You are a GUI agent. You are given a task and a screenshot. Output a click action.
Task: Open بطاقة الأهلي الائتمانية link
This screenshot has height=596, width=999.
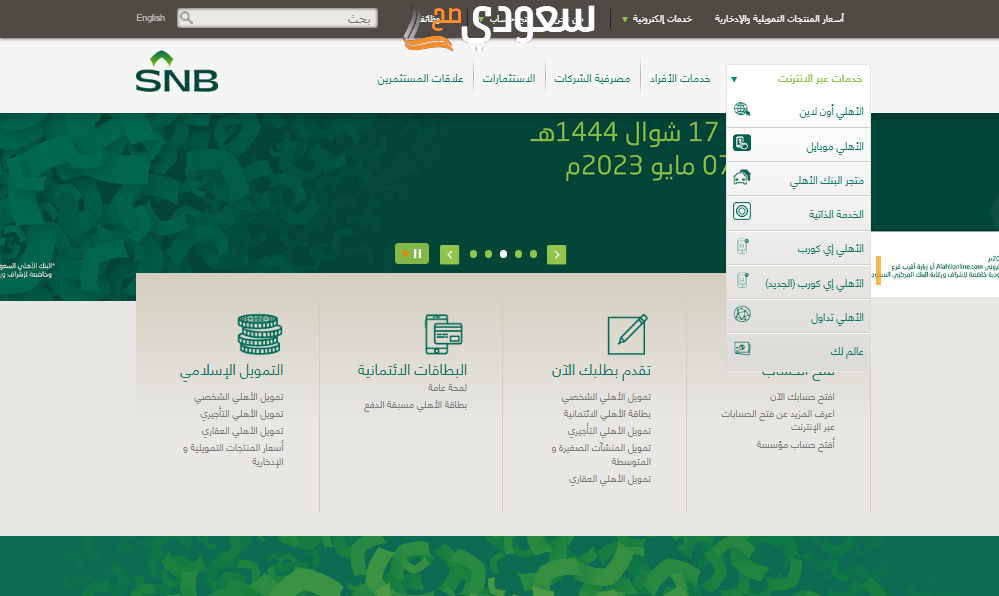[607, 414]
